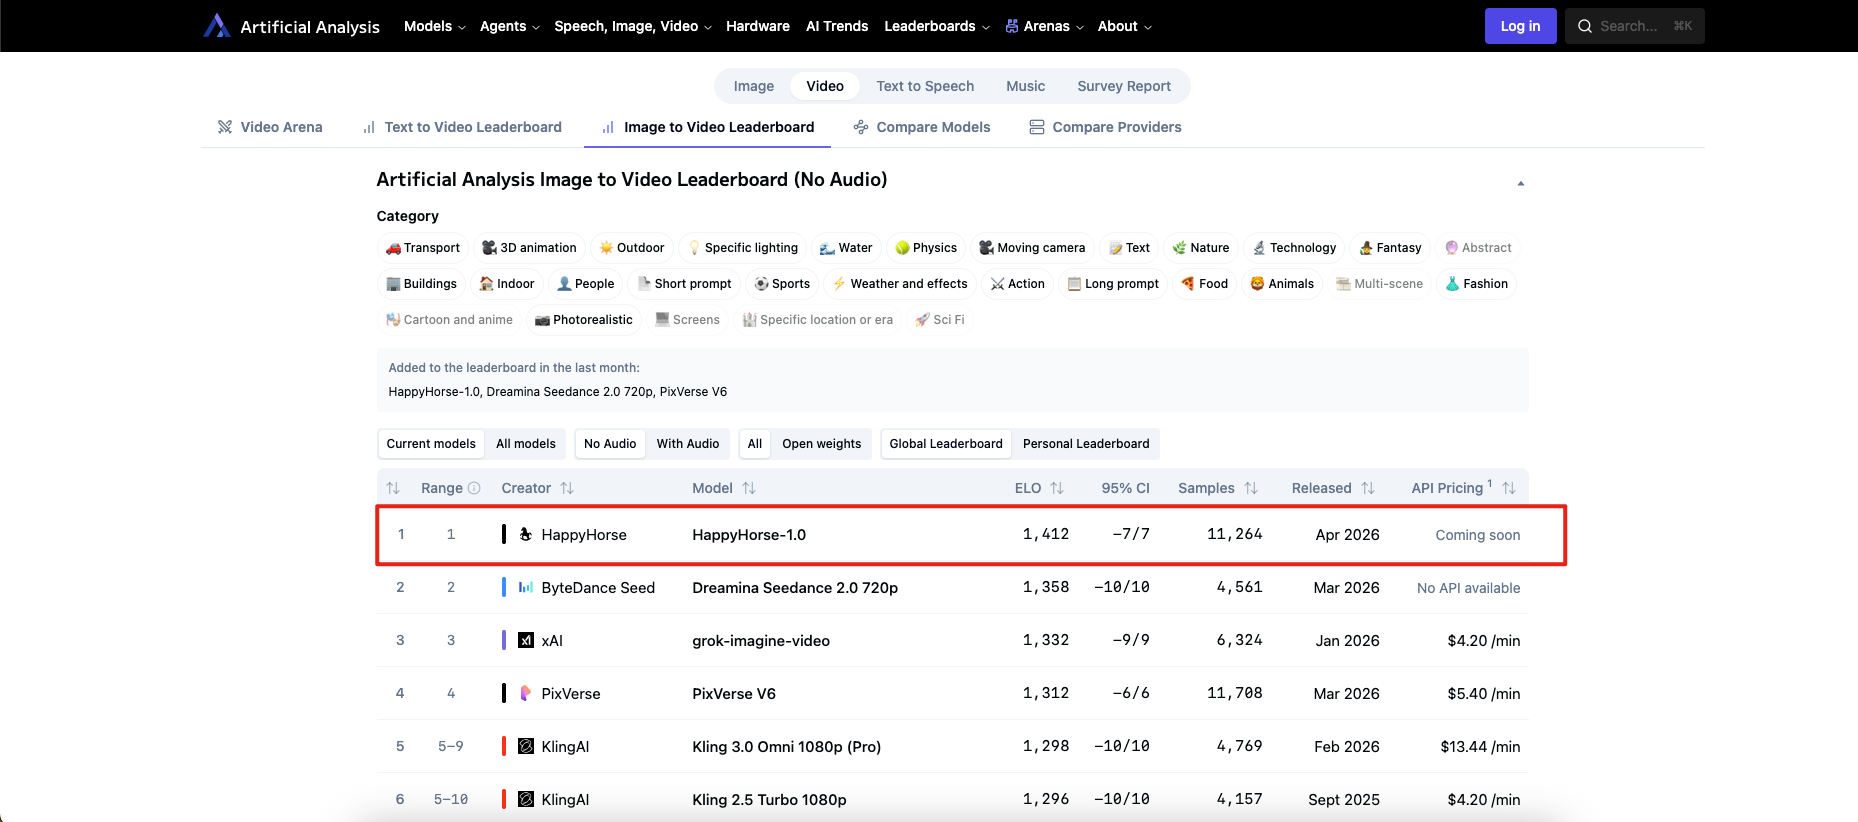Sort table by ELO column arrows
The width and height of the screenshot is (1858, 822).
(1057, 488)
